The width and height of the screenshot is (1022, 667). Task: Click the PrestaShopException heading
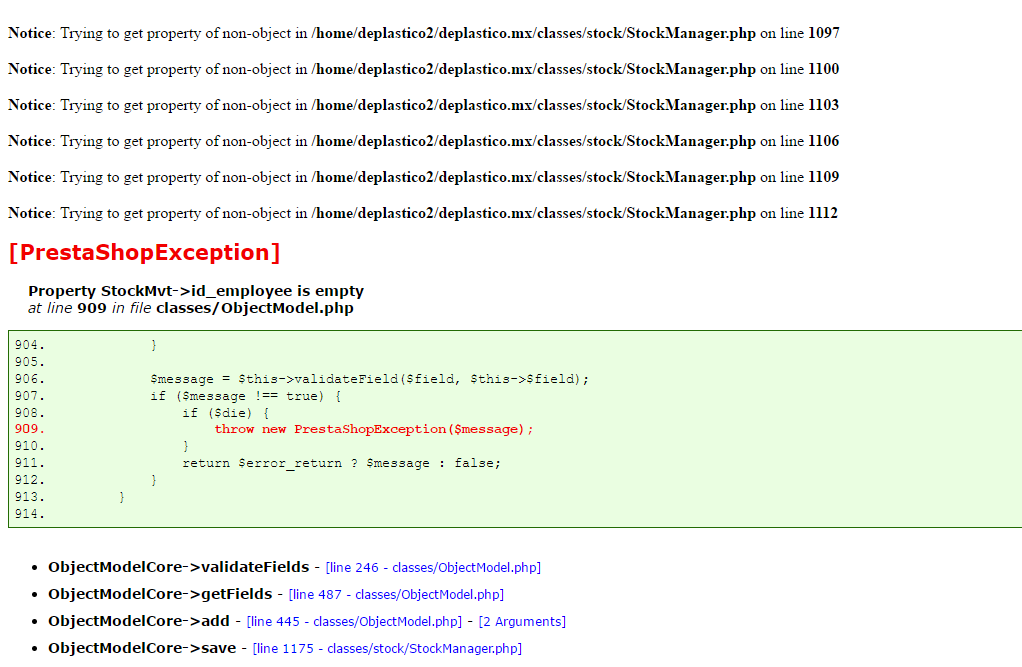145,252
